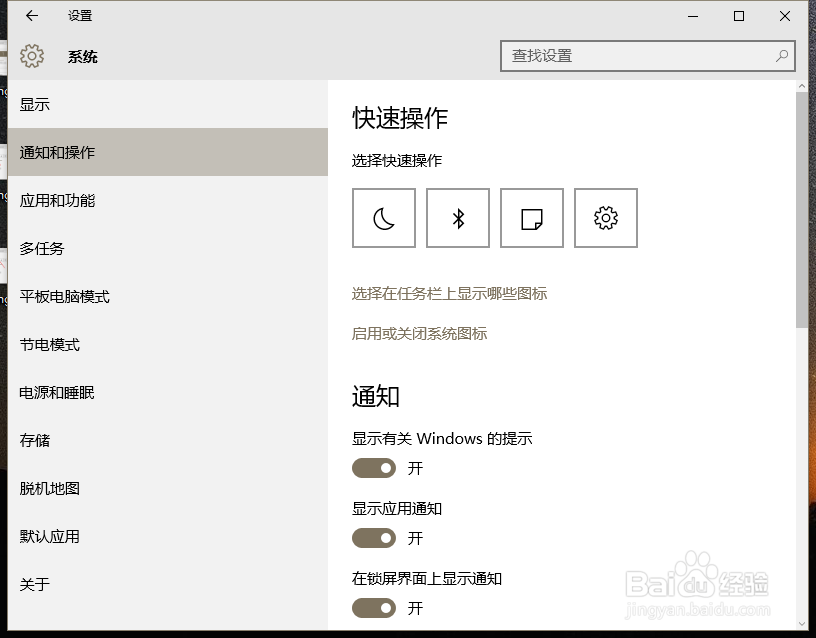Viewport: 816px width, 638px height.
Task: Disable the 显示应用通知 switch
Action: 374,538
